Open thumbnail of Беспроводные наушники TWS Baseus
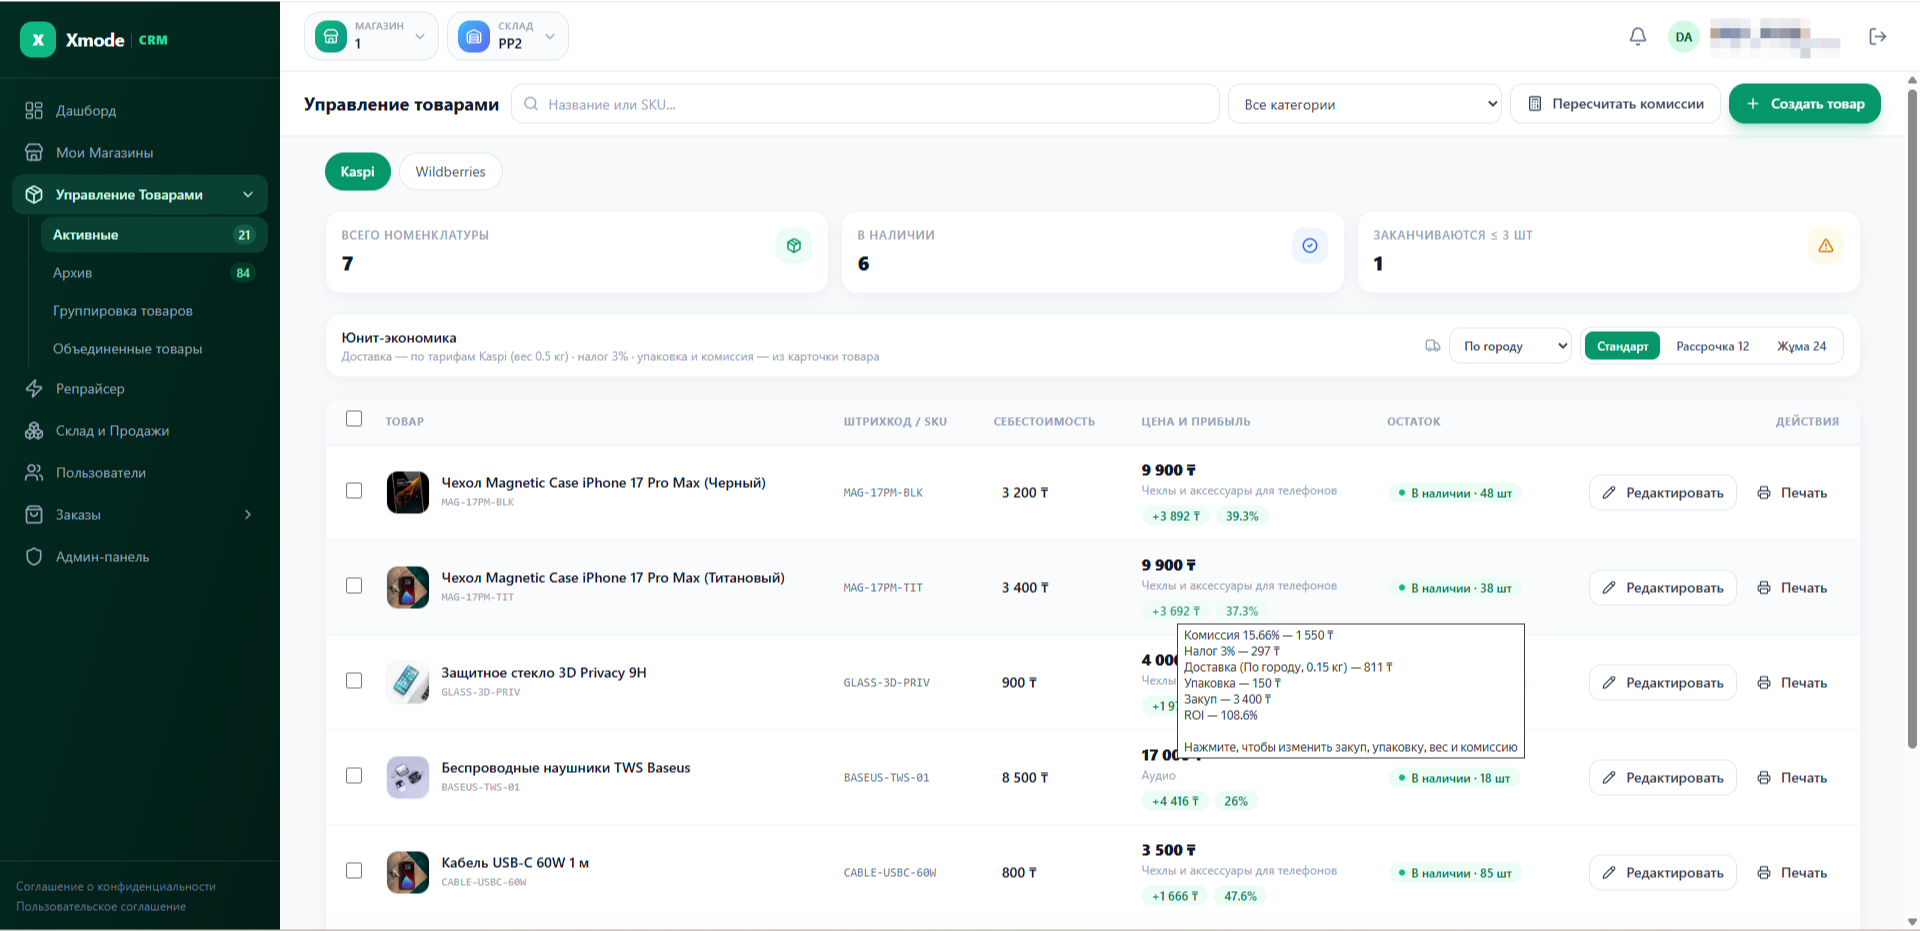Screen dimensions: 1920x931 [408, 778]
